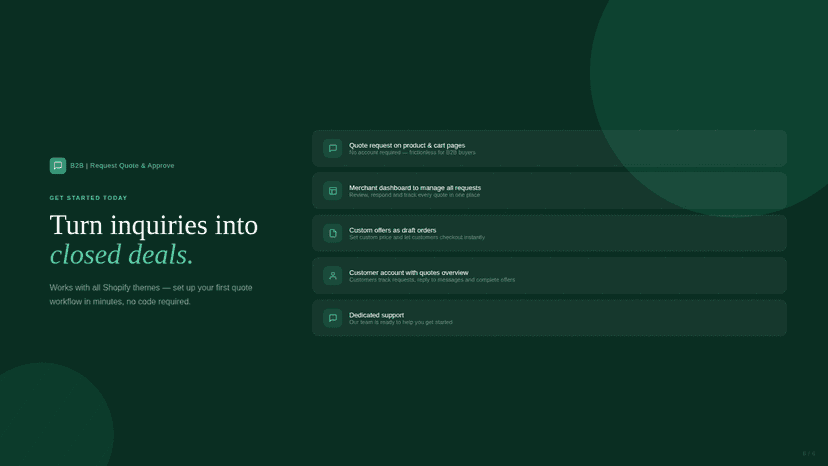Click the italic 'closed deals.' text
The width and height of the screenshot is (828, 466).
click(x=121, y=255)
